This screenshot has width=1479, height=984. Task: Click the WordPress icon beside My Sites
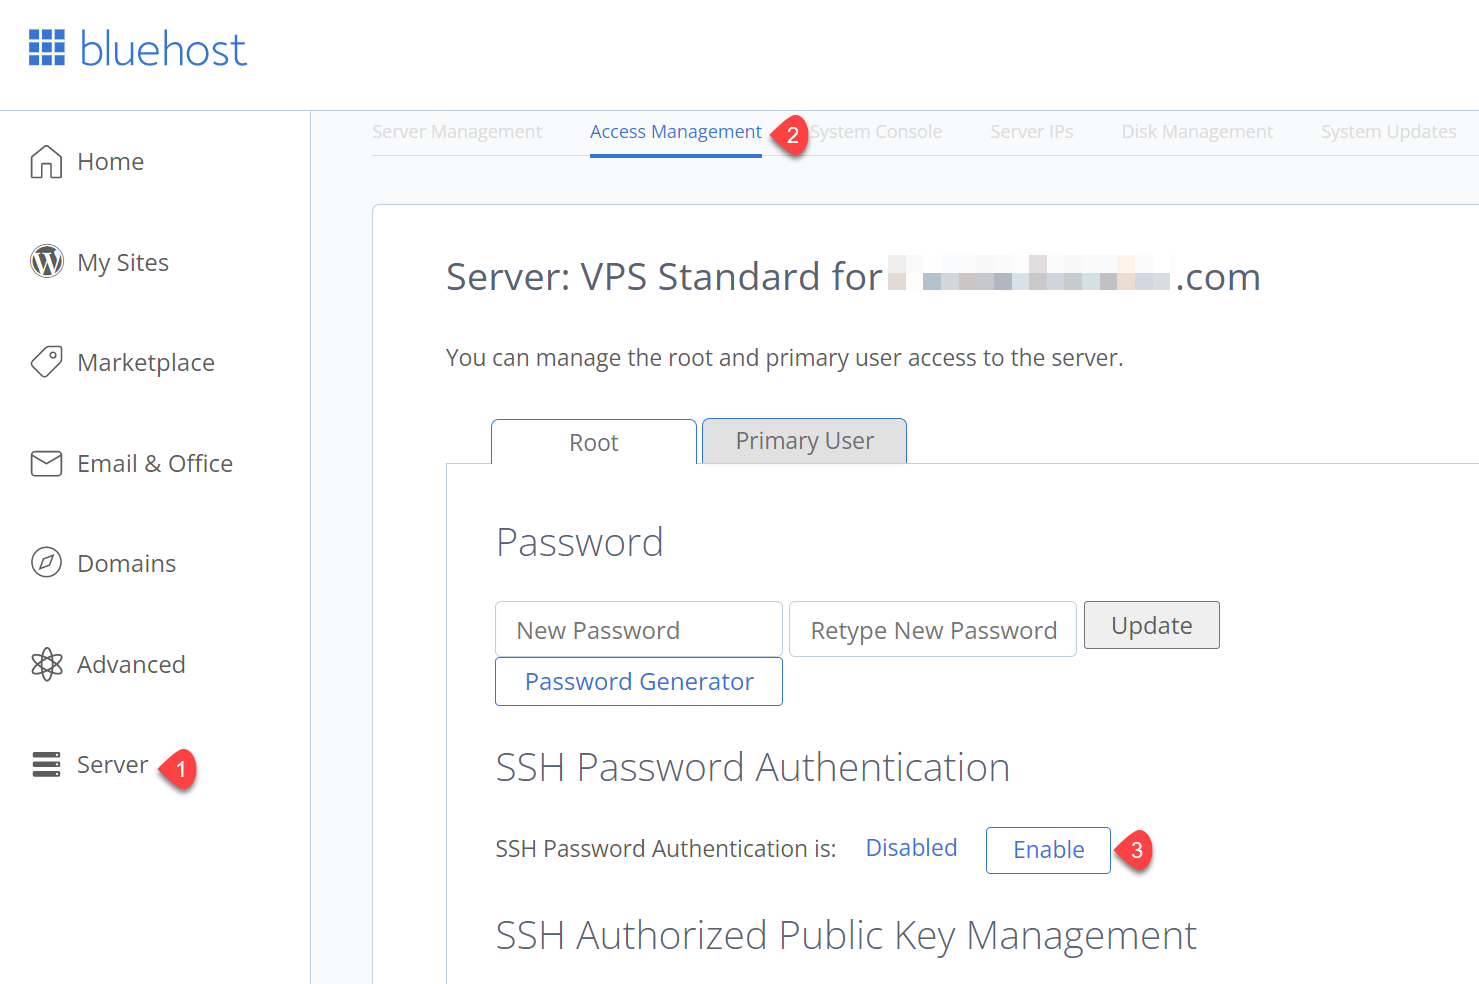[47, 261]
